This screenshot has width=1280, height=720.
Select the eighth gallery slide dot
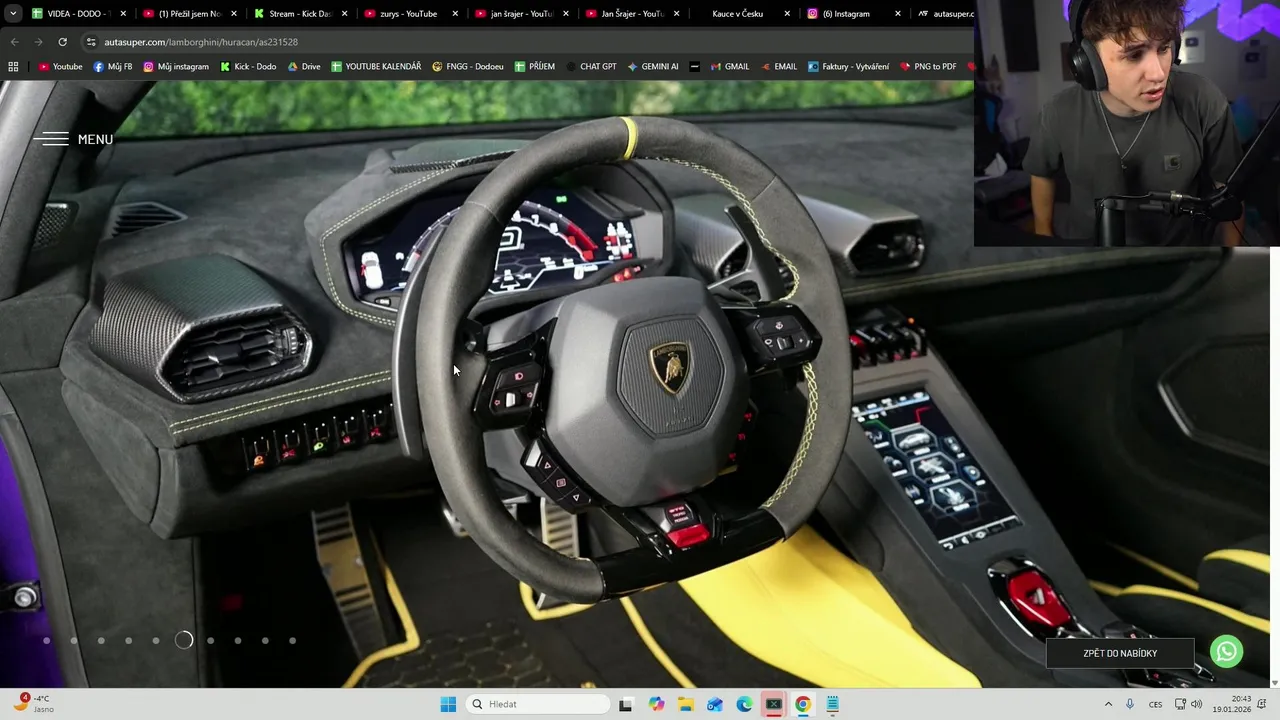238,640
